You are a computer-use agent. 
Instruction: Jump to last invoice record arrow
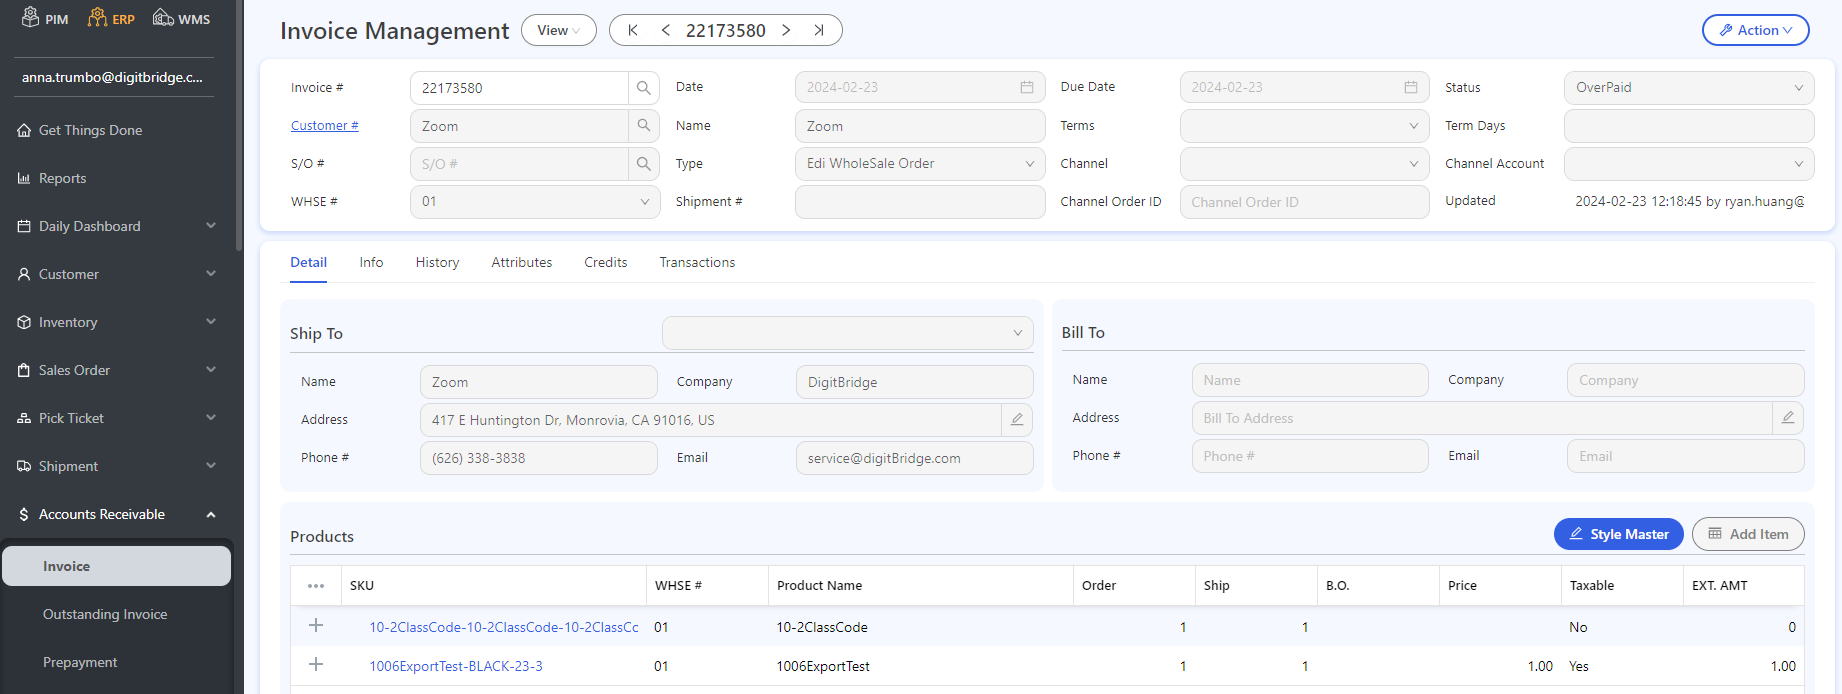[819, 30]
